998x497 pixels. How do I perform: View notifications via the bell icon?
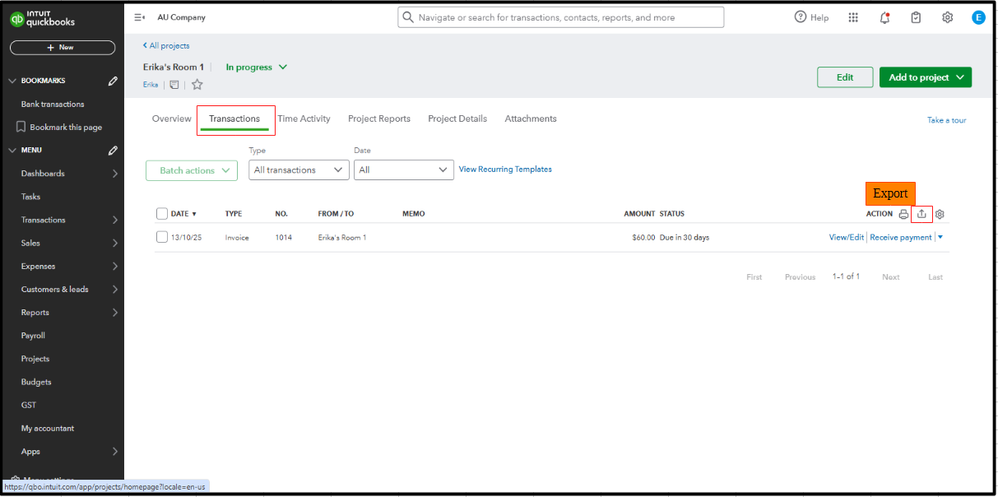[x=885, y=18]
